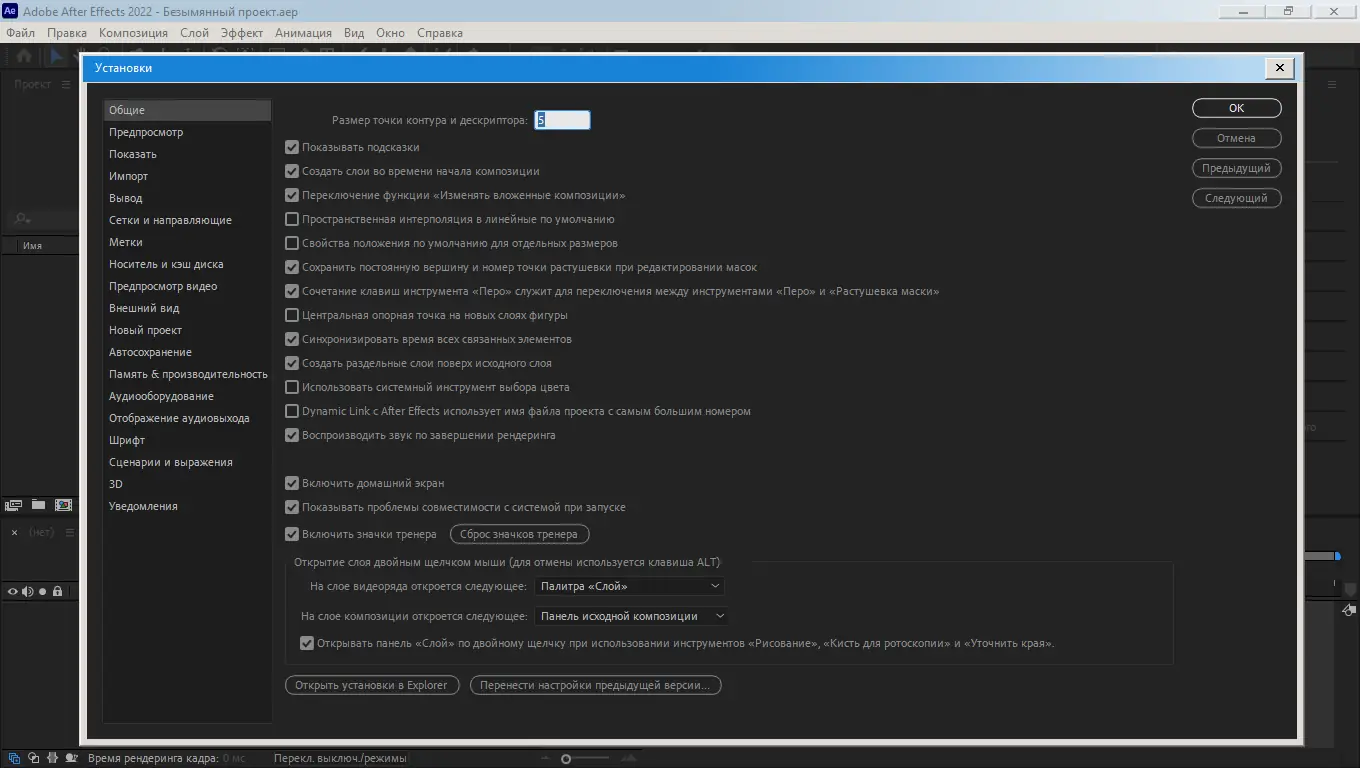Check «Использовать системный инструмент выбора цвета»
The image size is (1360, 768).
point(292,387)
